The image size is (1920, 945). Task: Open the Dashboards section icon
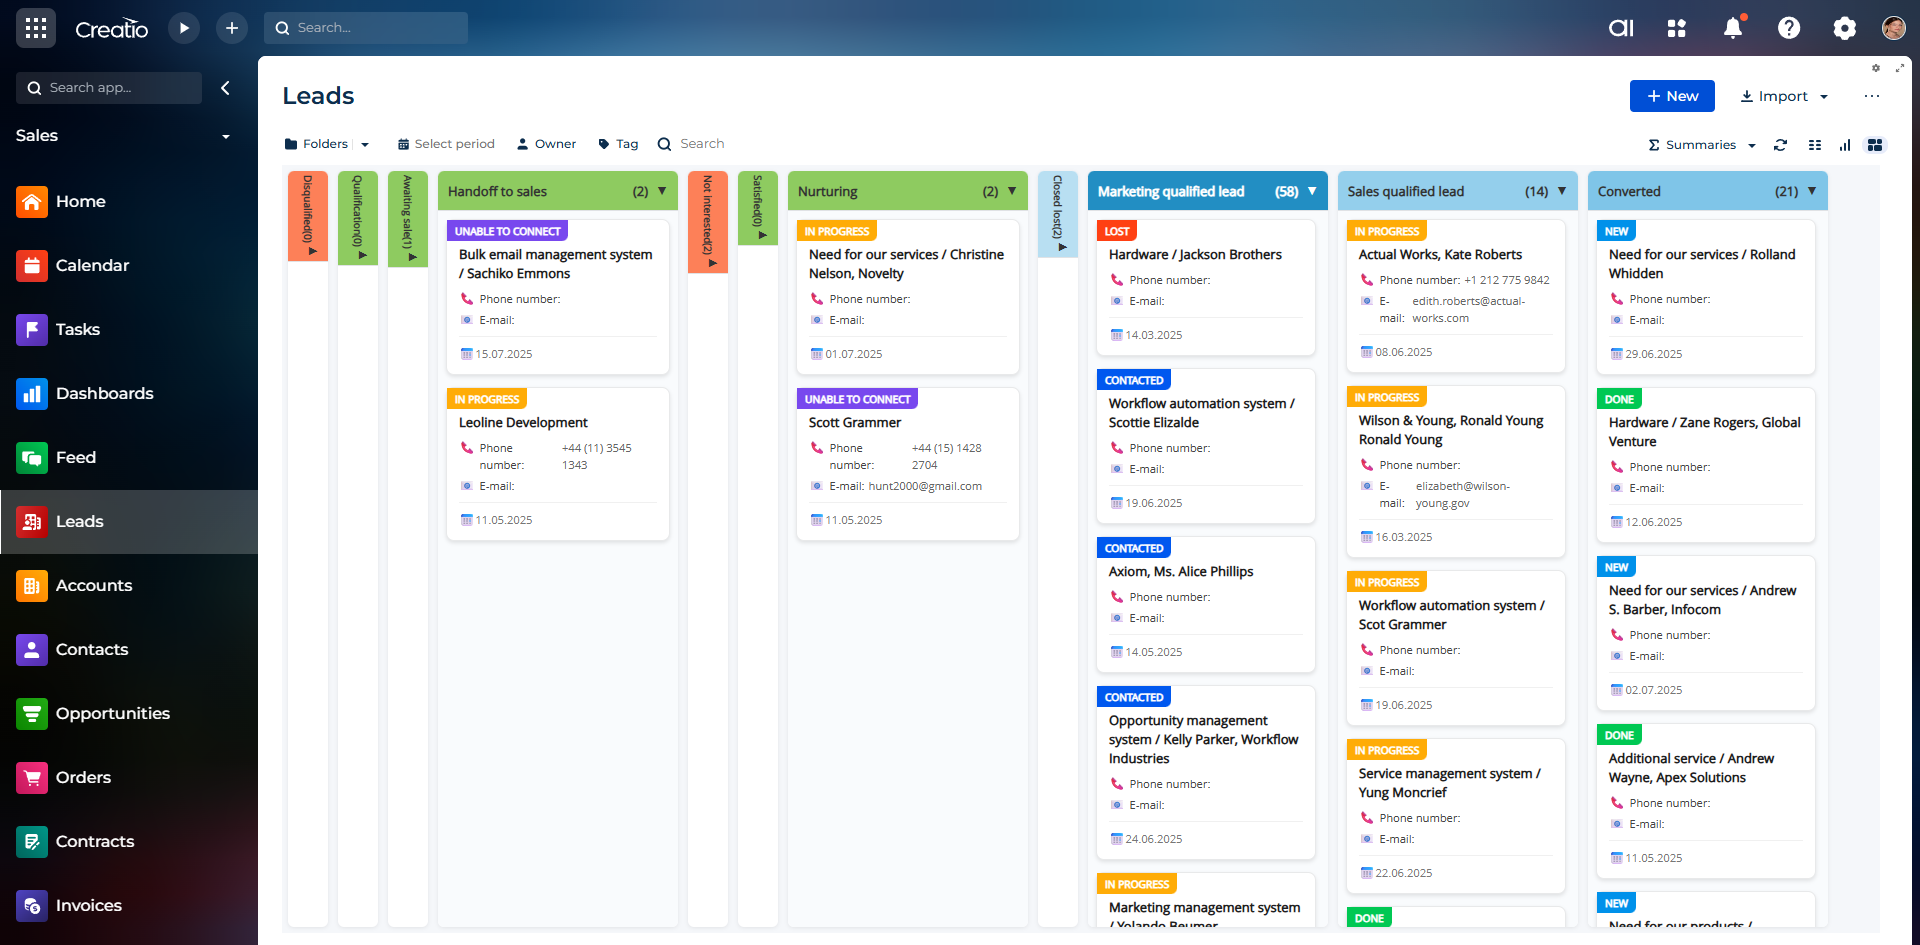pyautogui.click(x=32, y=393)
